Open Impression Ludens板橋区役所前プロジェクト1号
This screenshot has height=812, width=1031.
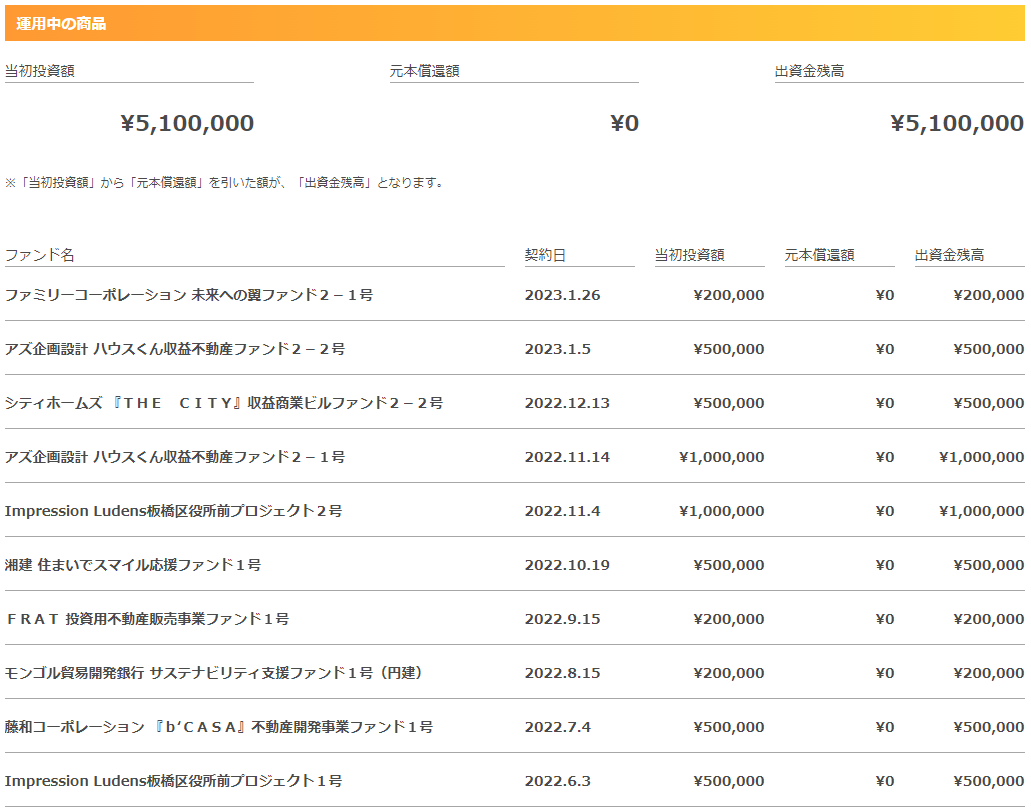click(174, 780)
